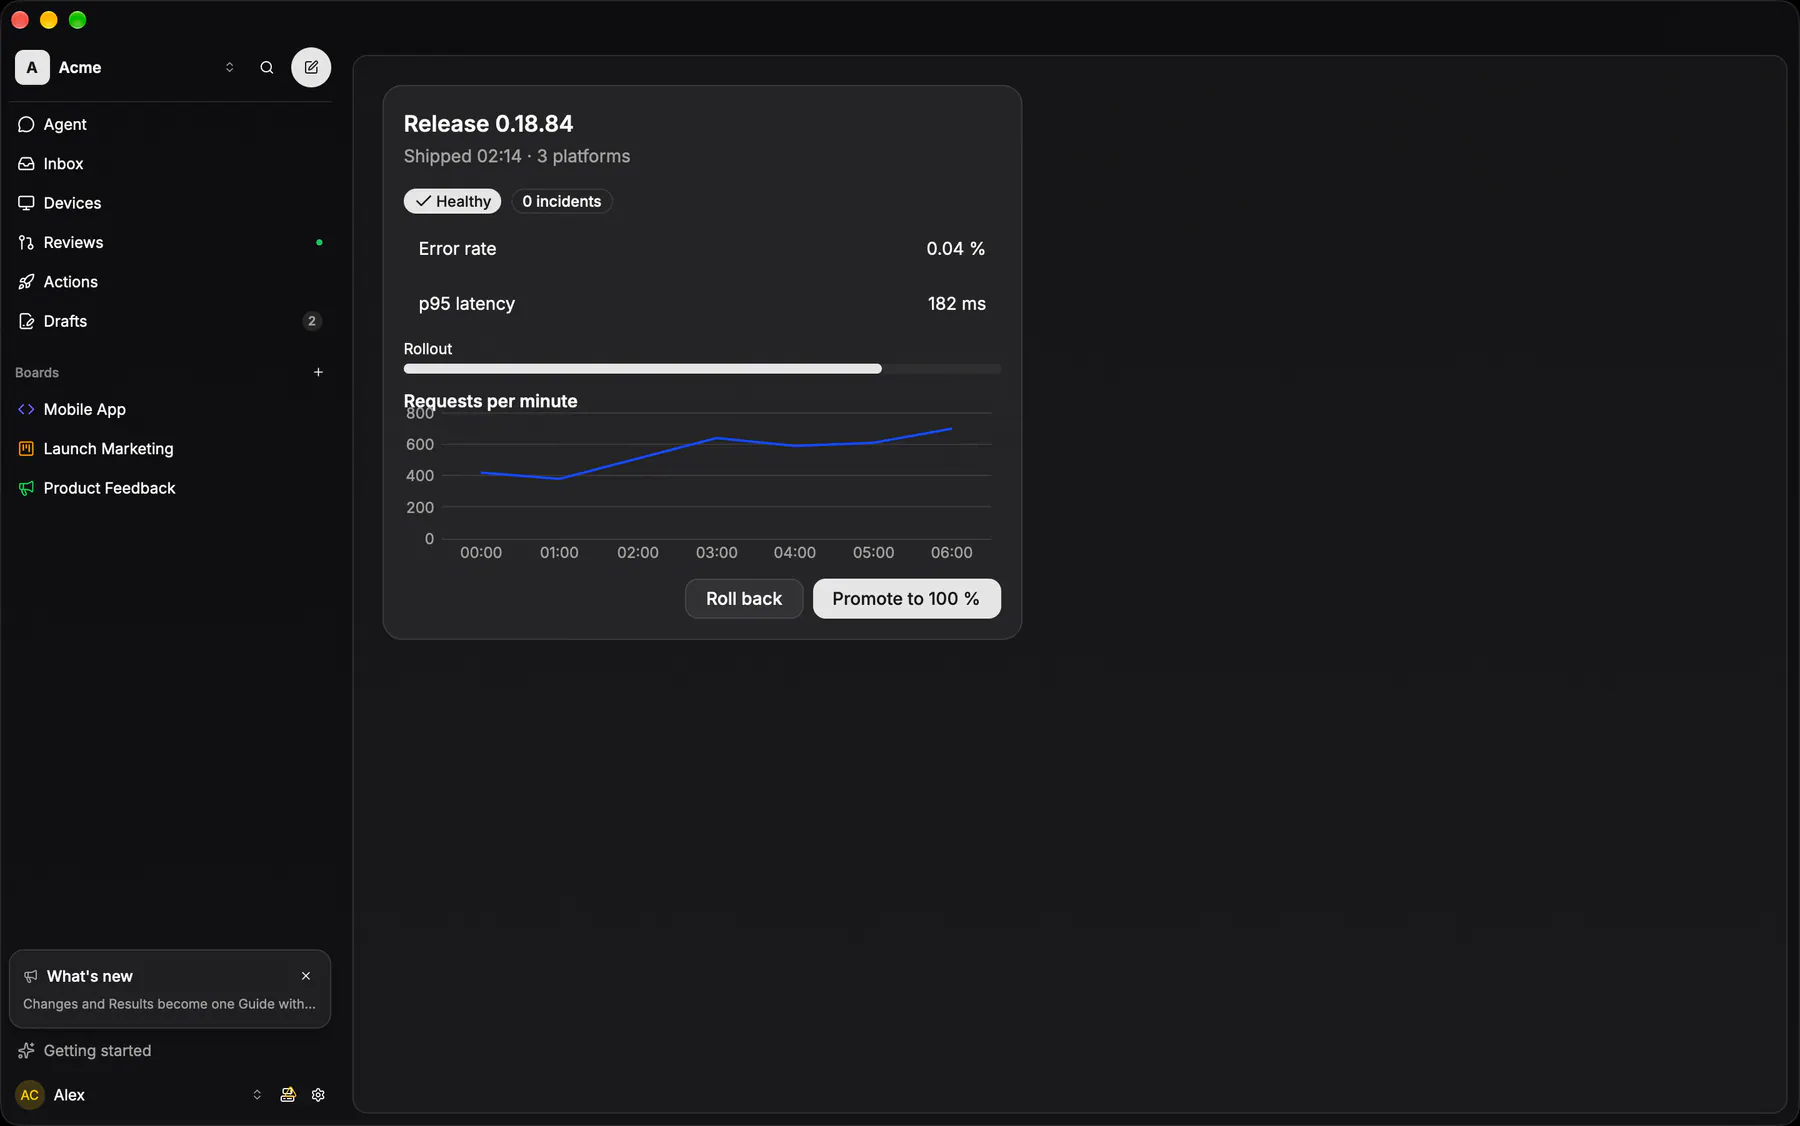Add a new board with plus icon
Image resolution: width=1800 pixels, height=1126 pixels.
click(318, 372)
